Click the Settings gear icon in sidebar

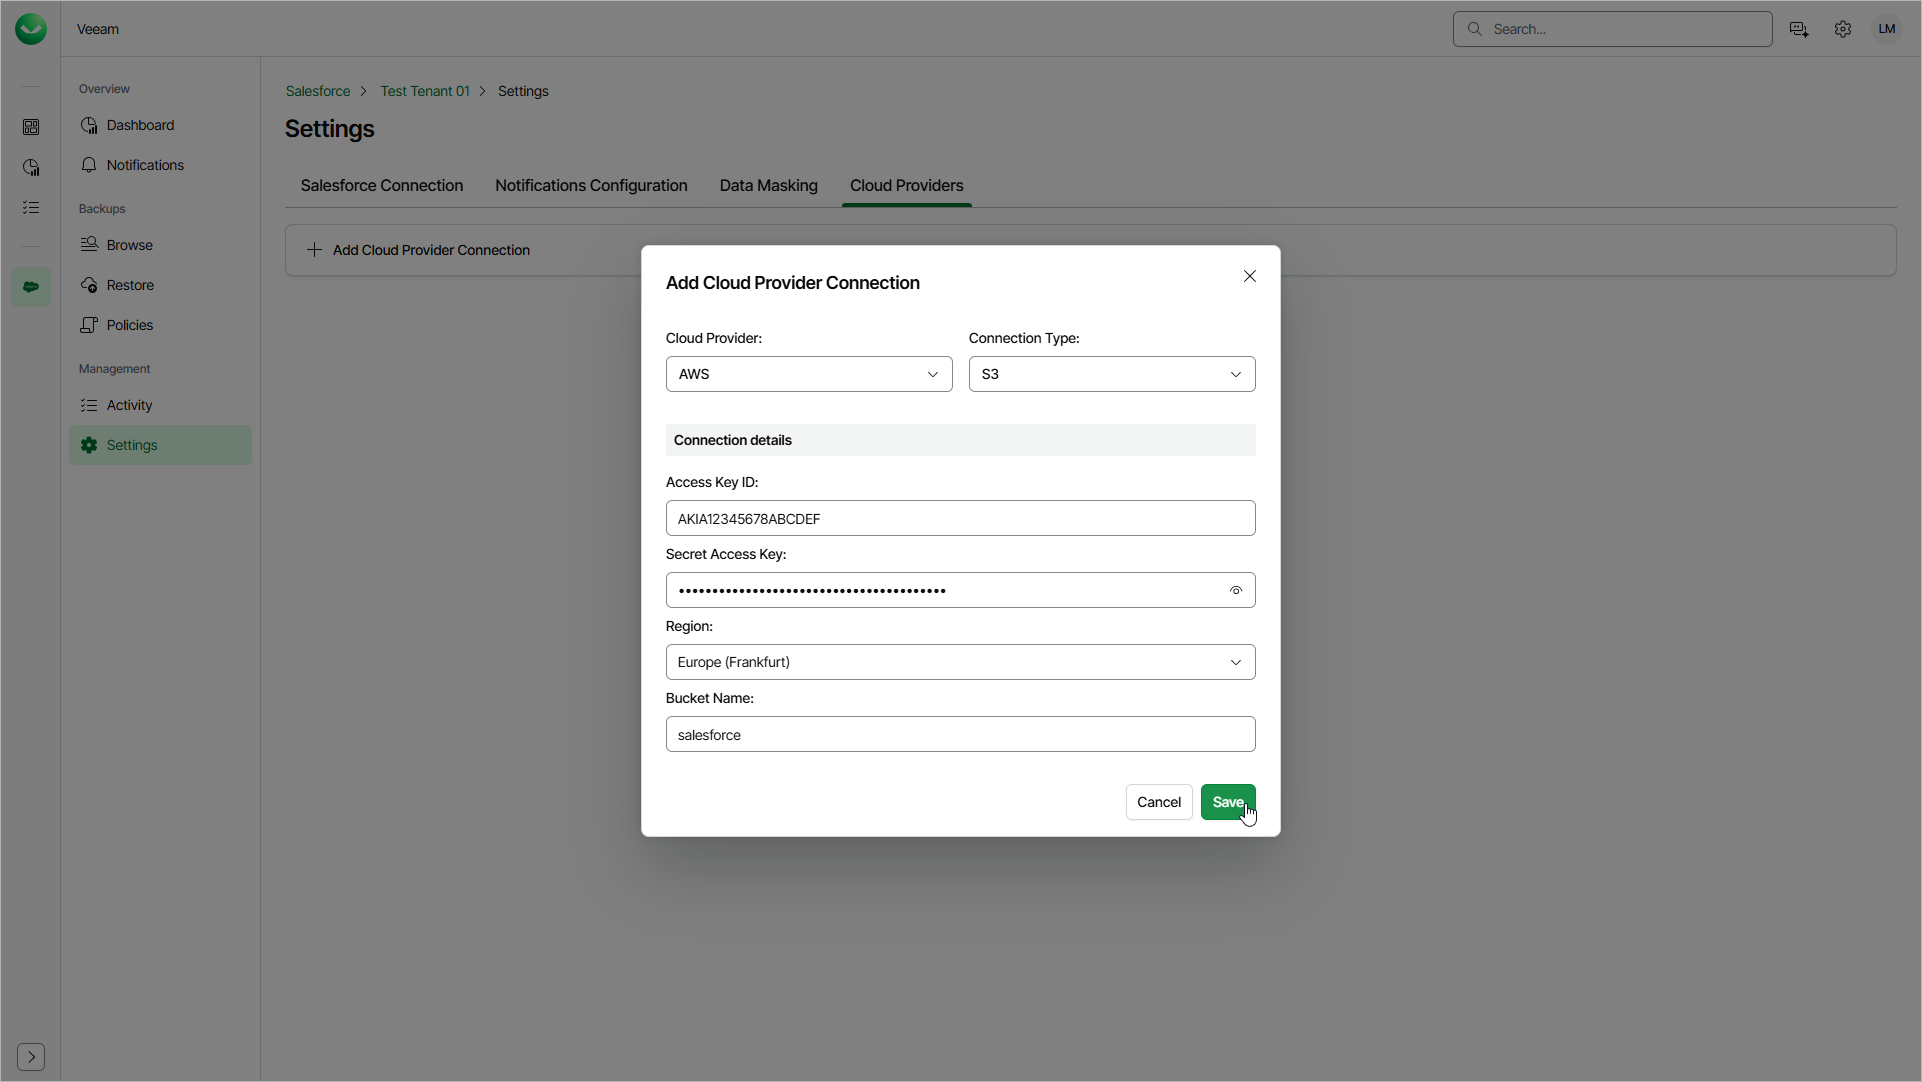click(x=89, y=445)
